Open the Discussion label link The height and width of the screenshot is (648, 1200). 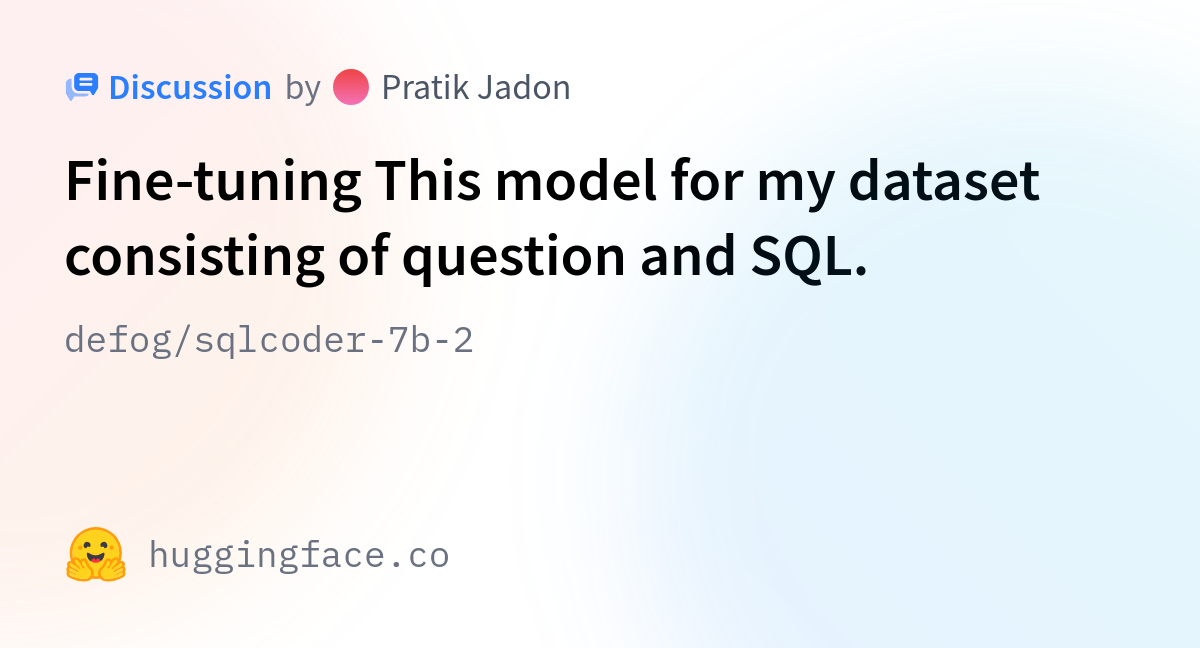[190, 88]
